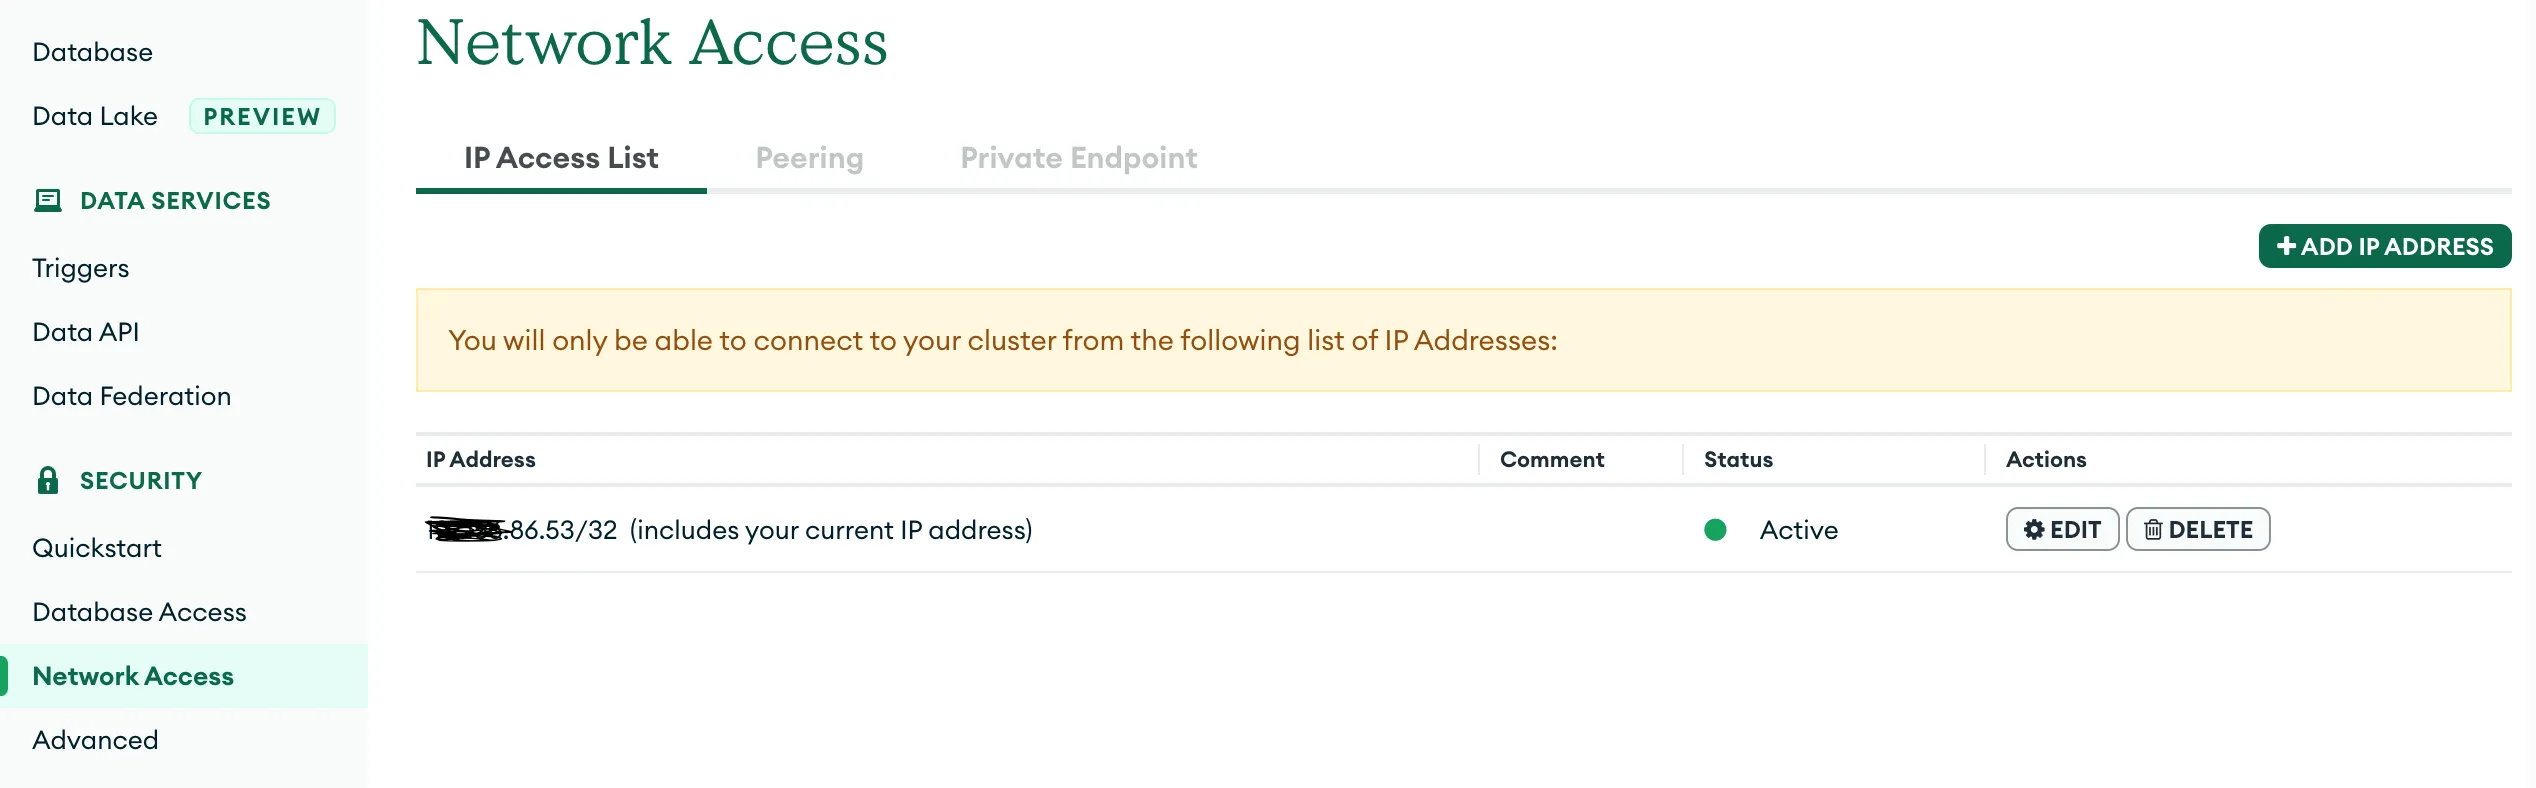Screen dimensions: 2536x788
Task: Select Network Access in sidebar
Action: tap(133, 676)
